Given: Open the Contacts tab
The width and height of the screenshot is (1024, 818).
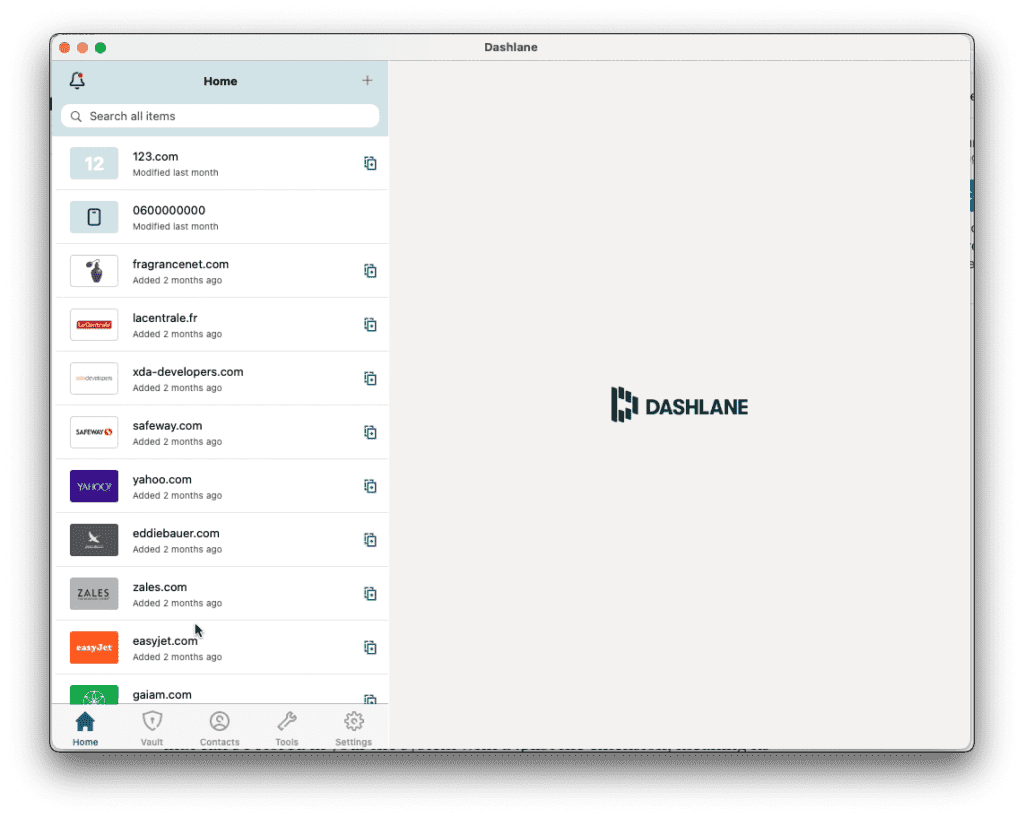Looking at the screenshot, I should (219, 729).
